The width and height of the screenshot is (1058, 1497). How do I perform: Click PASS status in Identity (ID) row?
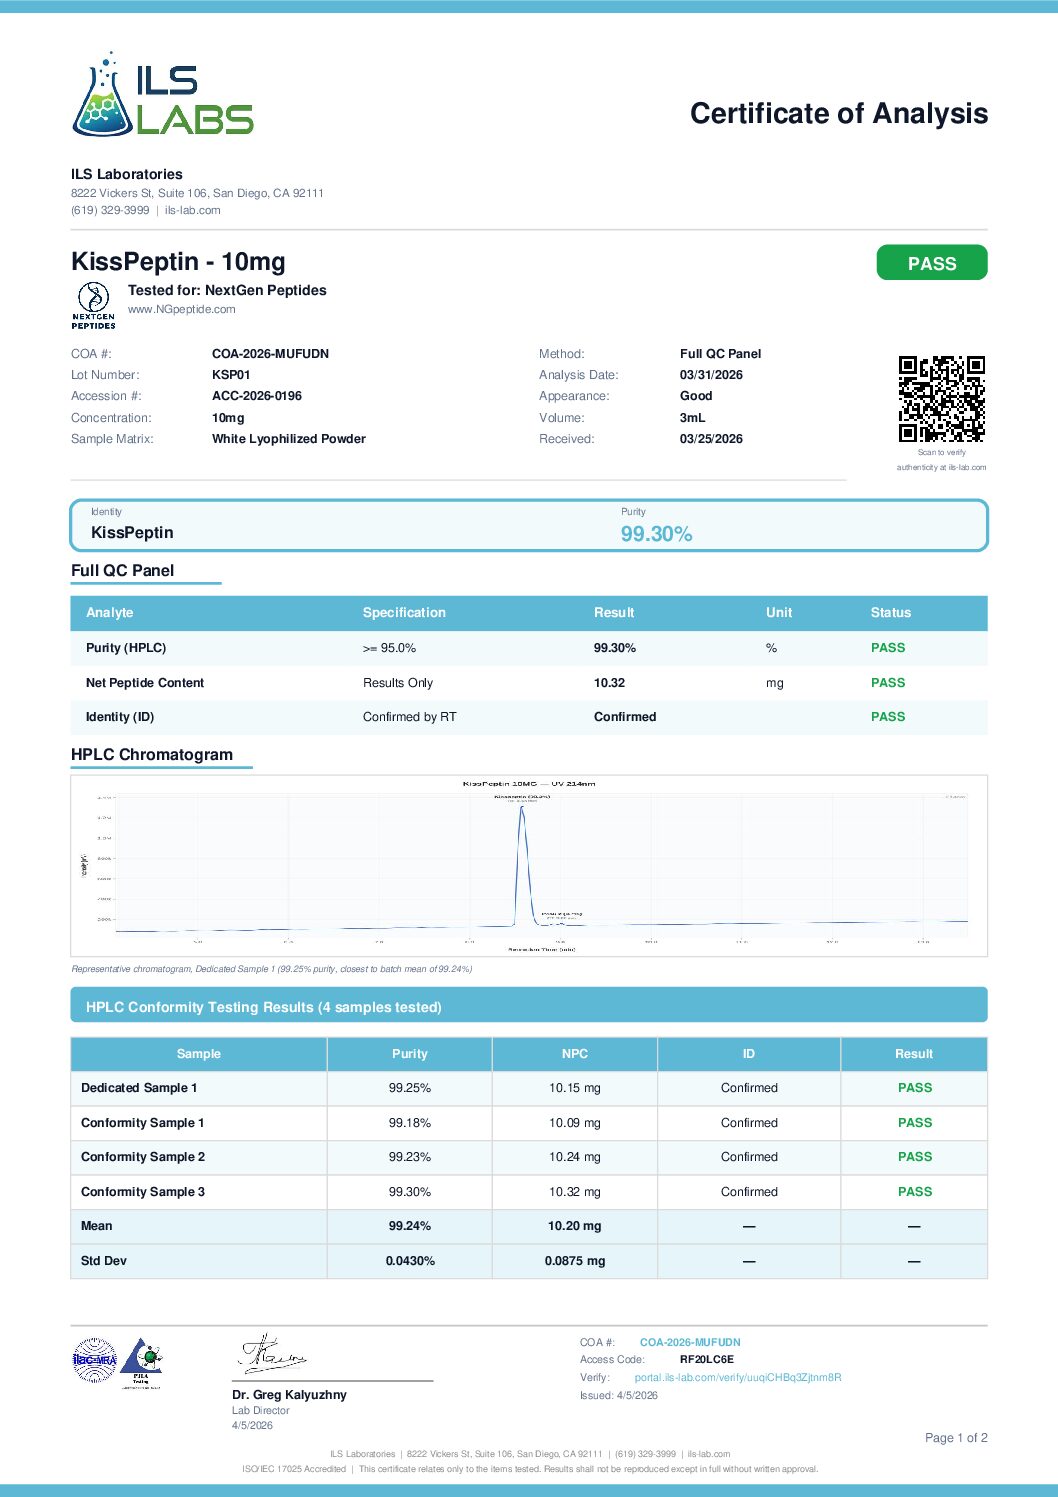[x=888, y=717]
